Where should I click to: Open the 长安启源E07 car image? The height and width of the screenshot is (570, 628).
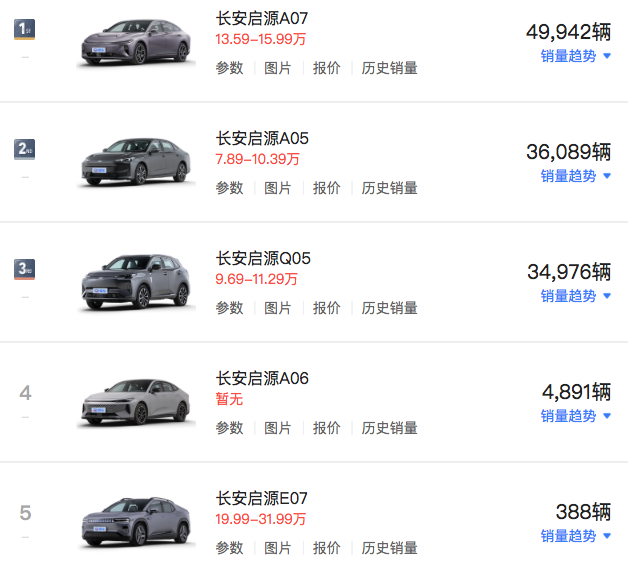click(x=135, y=521)
